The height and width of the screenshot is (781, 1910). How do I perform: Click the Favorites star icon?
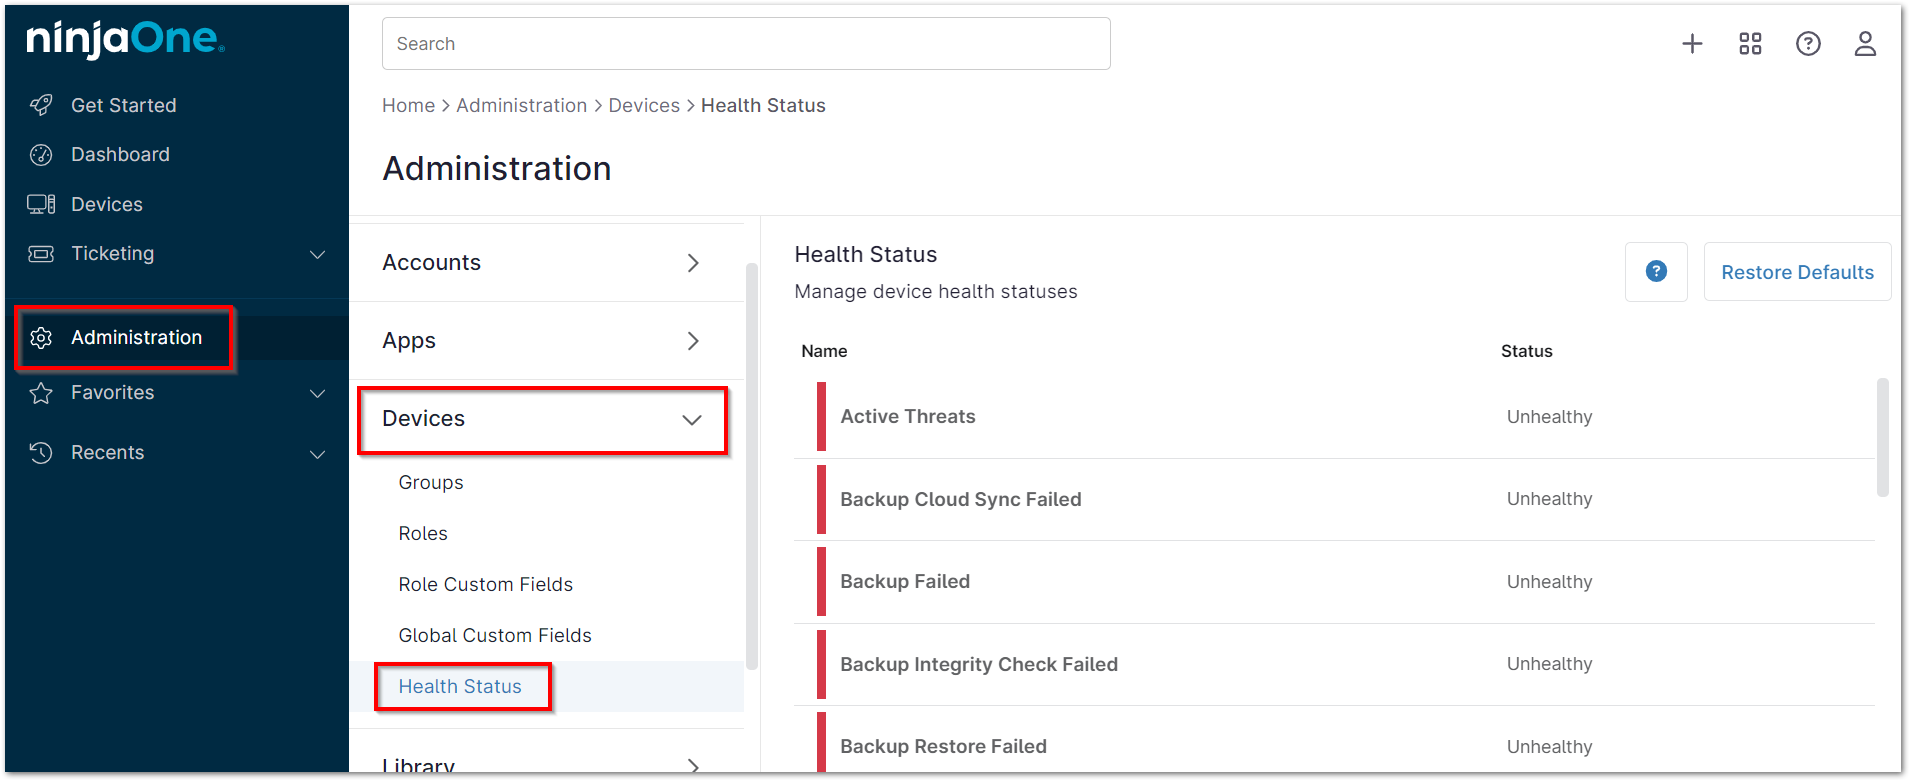[40, 392]
